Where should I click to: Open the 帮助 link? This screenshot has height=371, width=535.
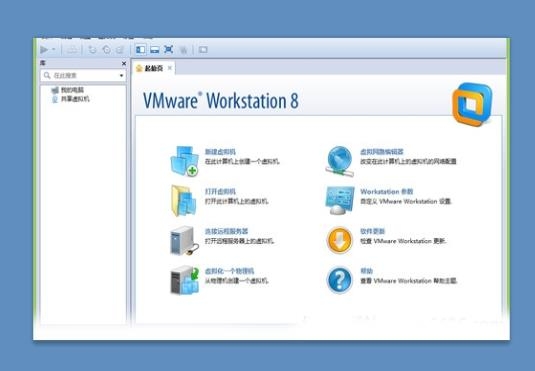pos(366,271)
